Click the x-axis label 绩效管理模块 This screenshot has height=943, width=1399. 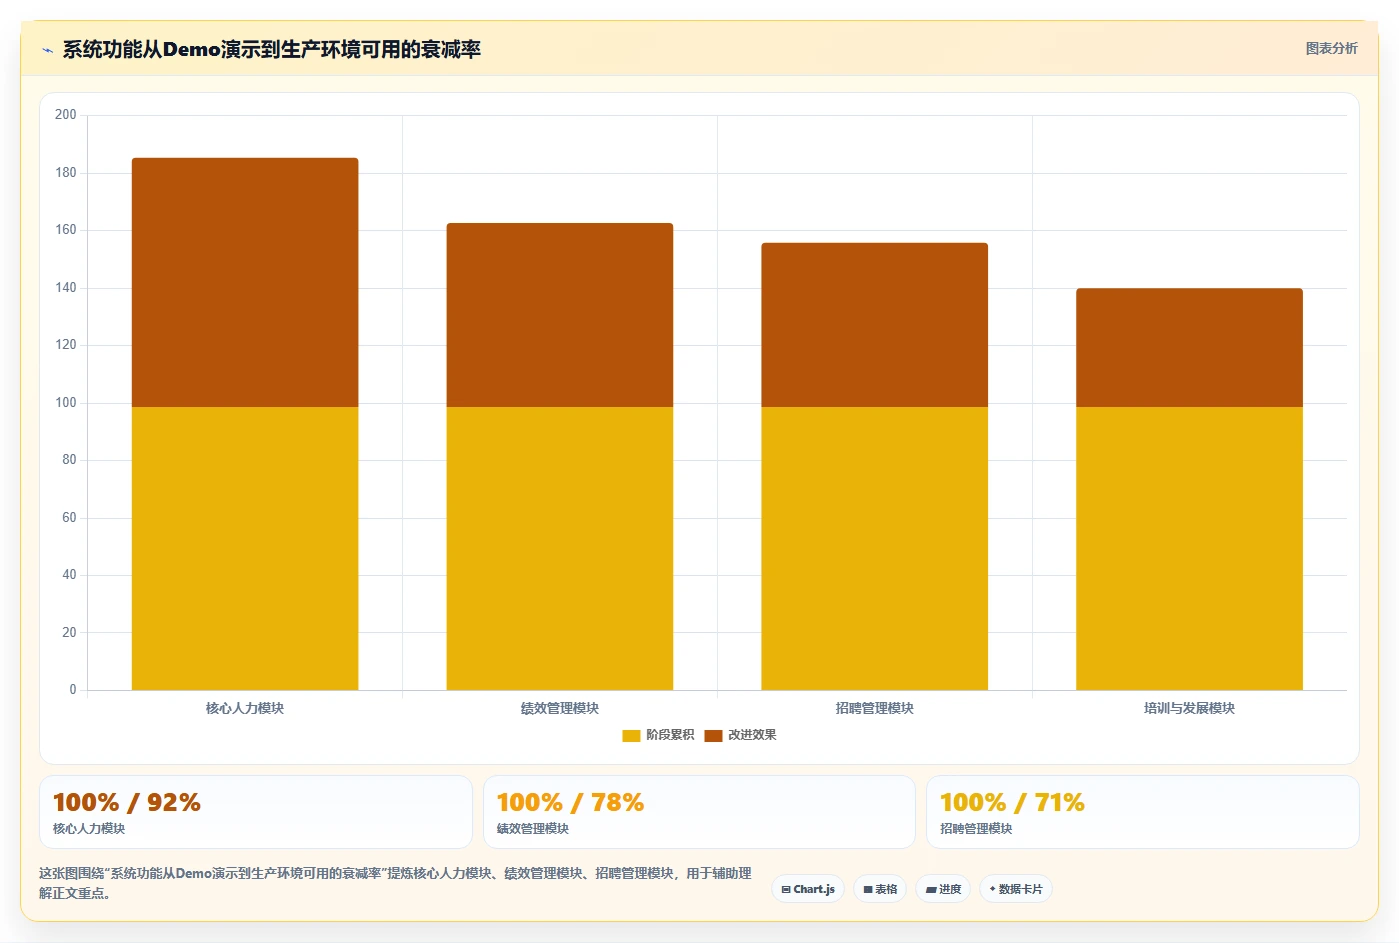pyautogui.click(x=560, y=708)
